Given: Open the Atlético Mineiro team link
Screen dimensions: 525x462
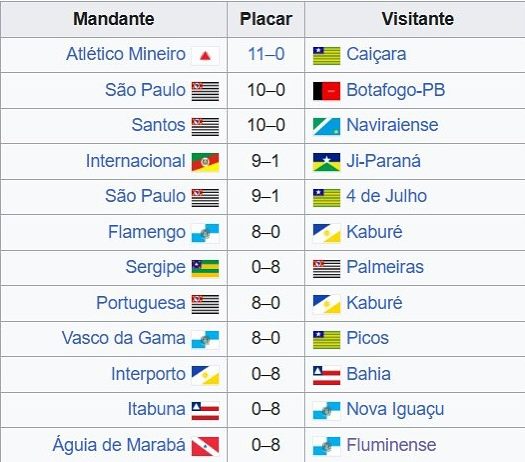Looking at the screenshot, I should tap(126, 54).
